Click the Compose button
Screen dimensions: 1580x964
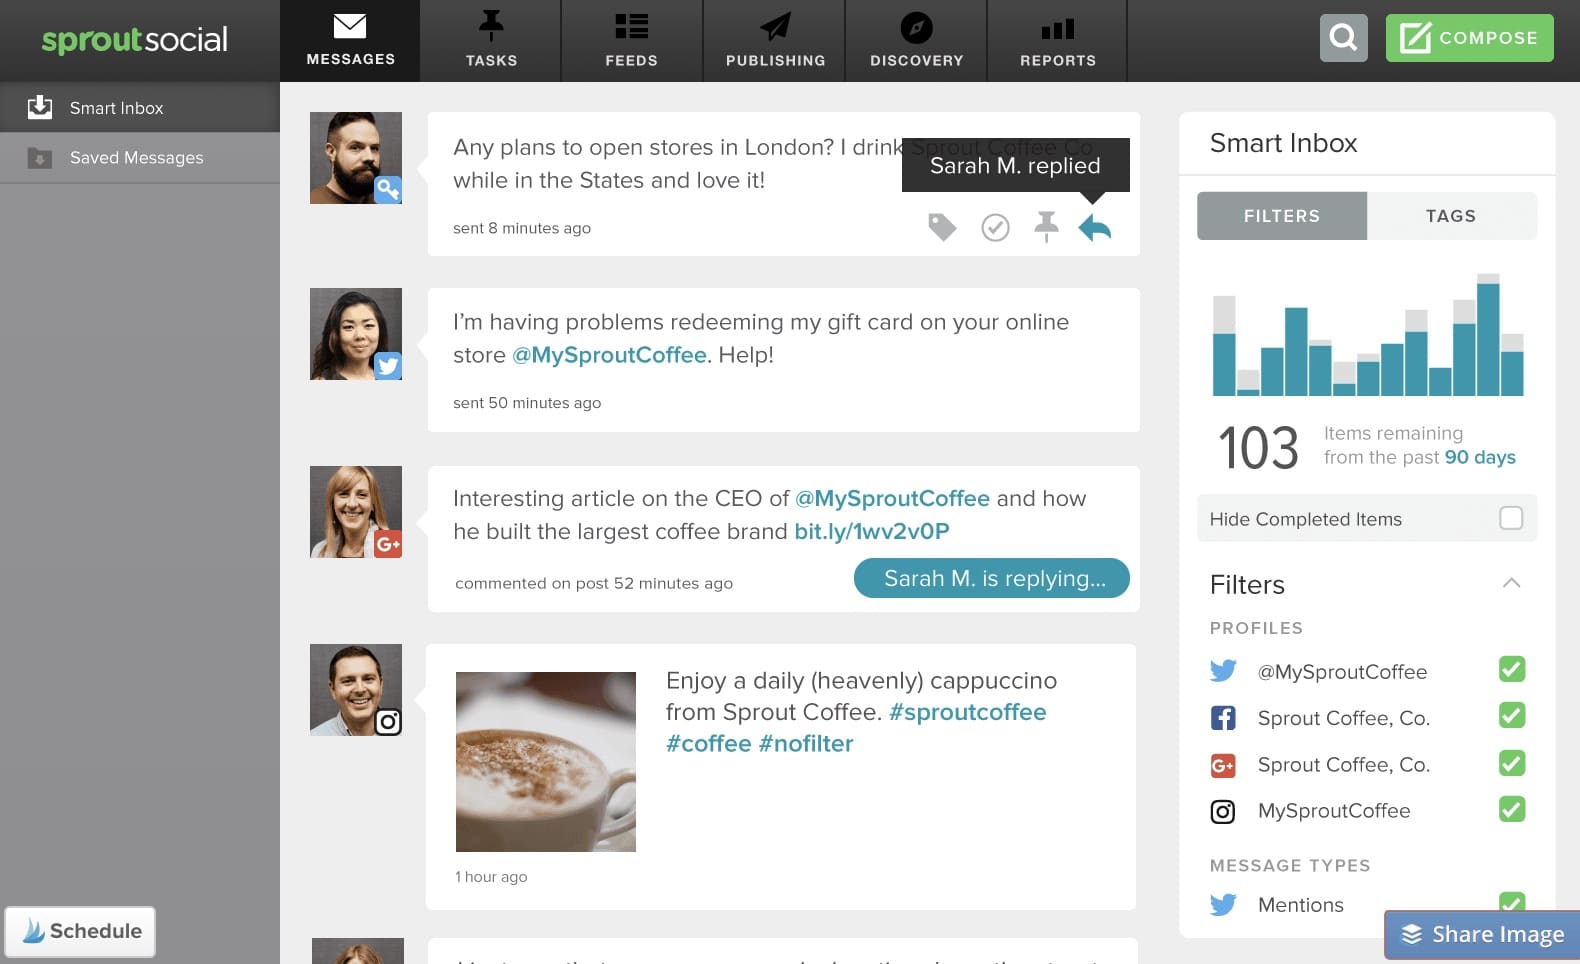[x=1470, y=38]
